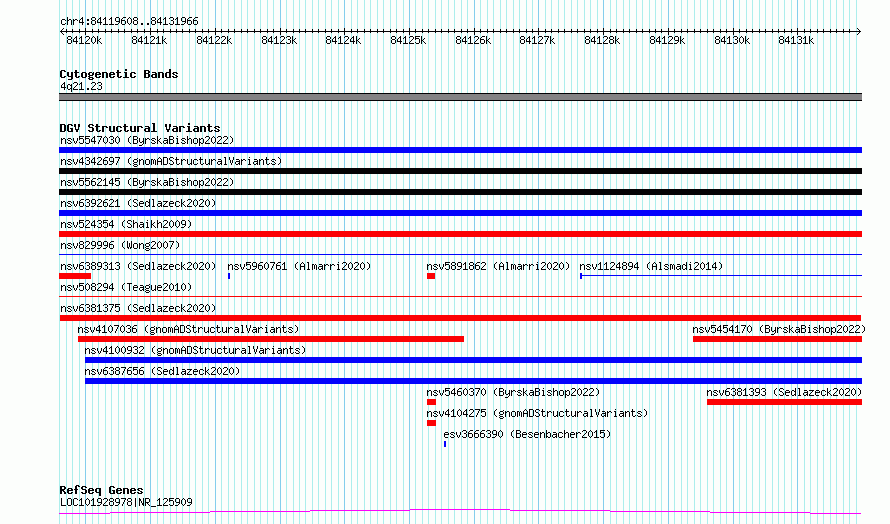Select small red block under nsv4104275

click(431, 424)
